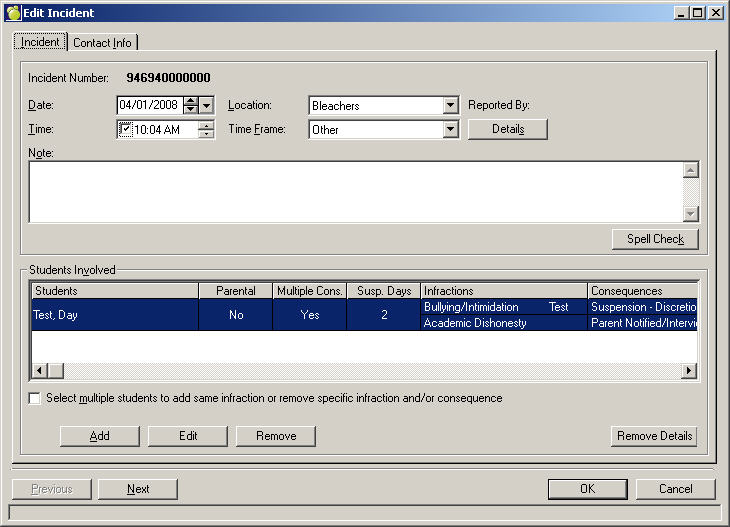Click the Edit Incident title bar icon
Viewport: 730px width, 527px height.
(x=13, y=12)
